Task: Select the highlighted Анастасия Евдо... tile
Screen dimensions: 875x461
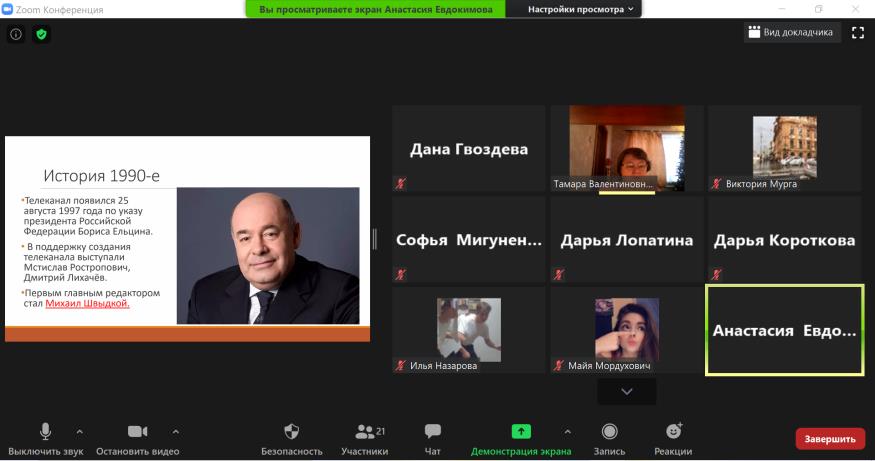Action: pyautogui.click(x=785, y=330)
